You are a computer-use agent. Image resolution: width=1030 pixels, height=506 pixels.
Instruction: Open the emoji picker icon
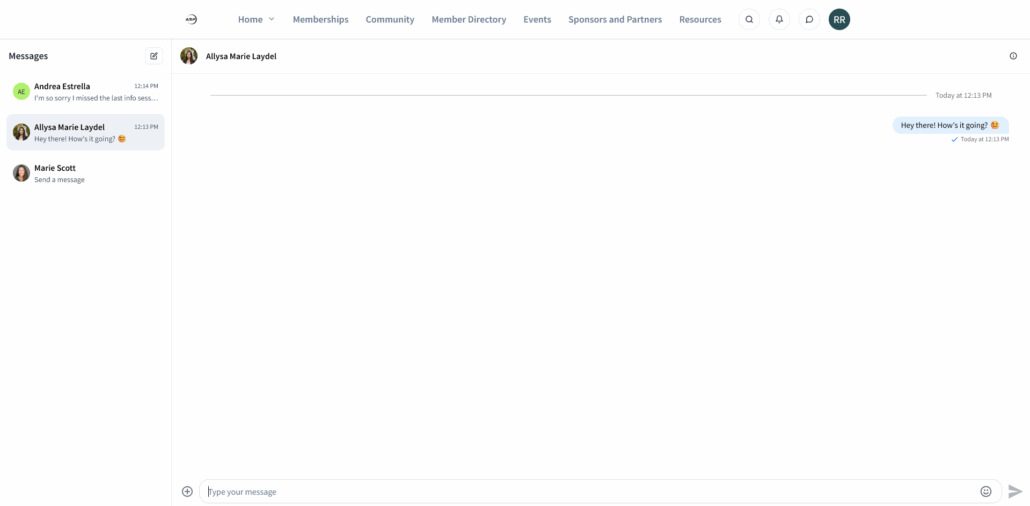tap(986, 491)
